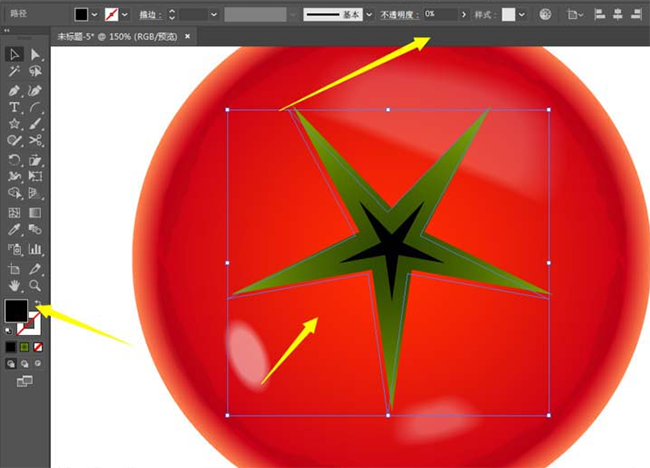Select the Eyedropper tool

tap(14, 229)
